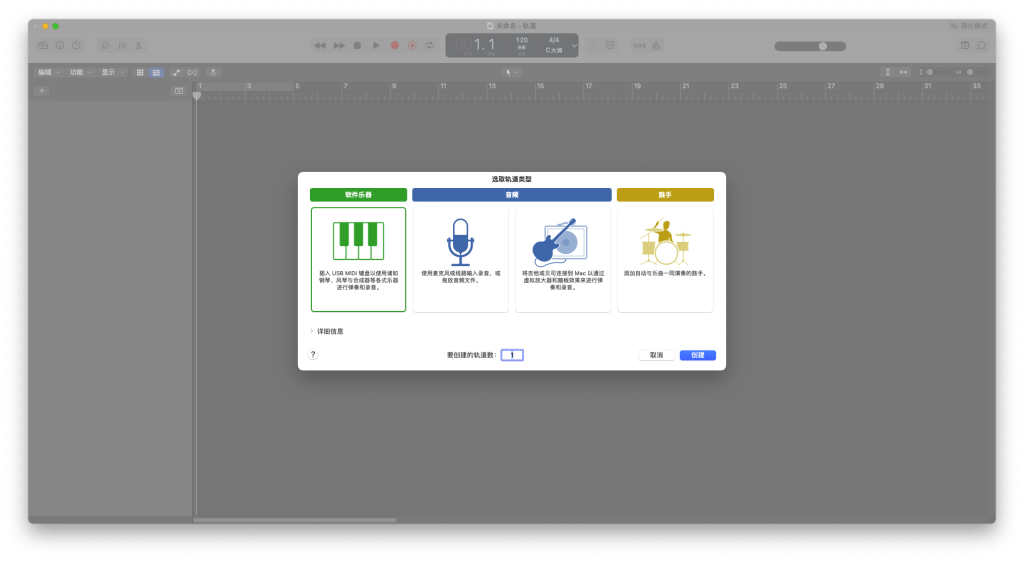Click the plus add track button
The image size is (1024, 561).
42,91
